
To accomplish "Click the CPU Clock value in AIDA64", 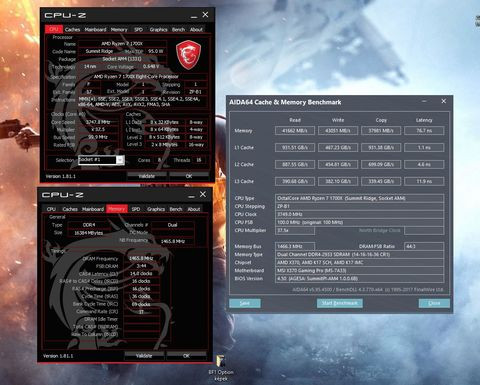I will coord(359,214).
